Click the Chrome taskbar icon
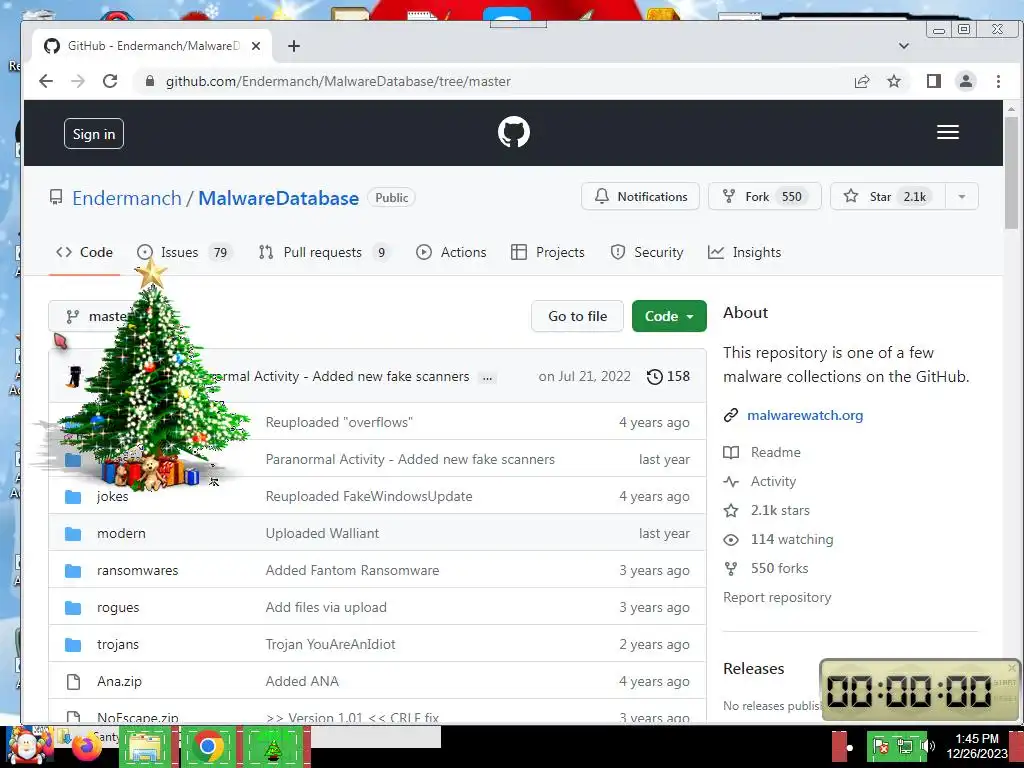1024x768 pixels. click(x=208, y=746)
